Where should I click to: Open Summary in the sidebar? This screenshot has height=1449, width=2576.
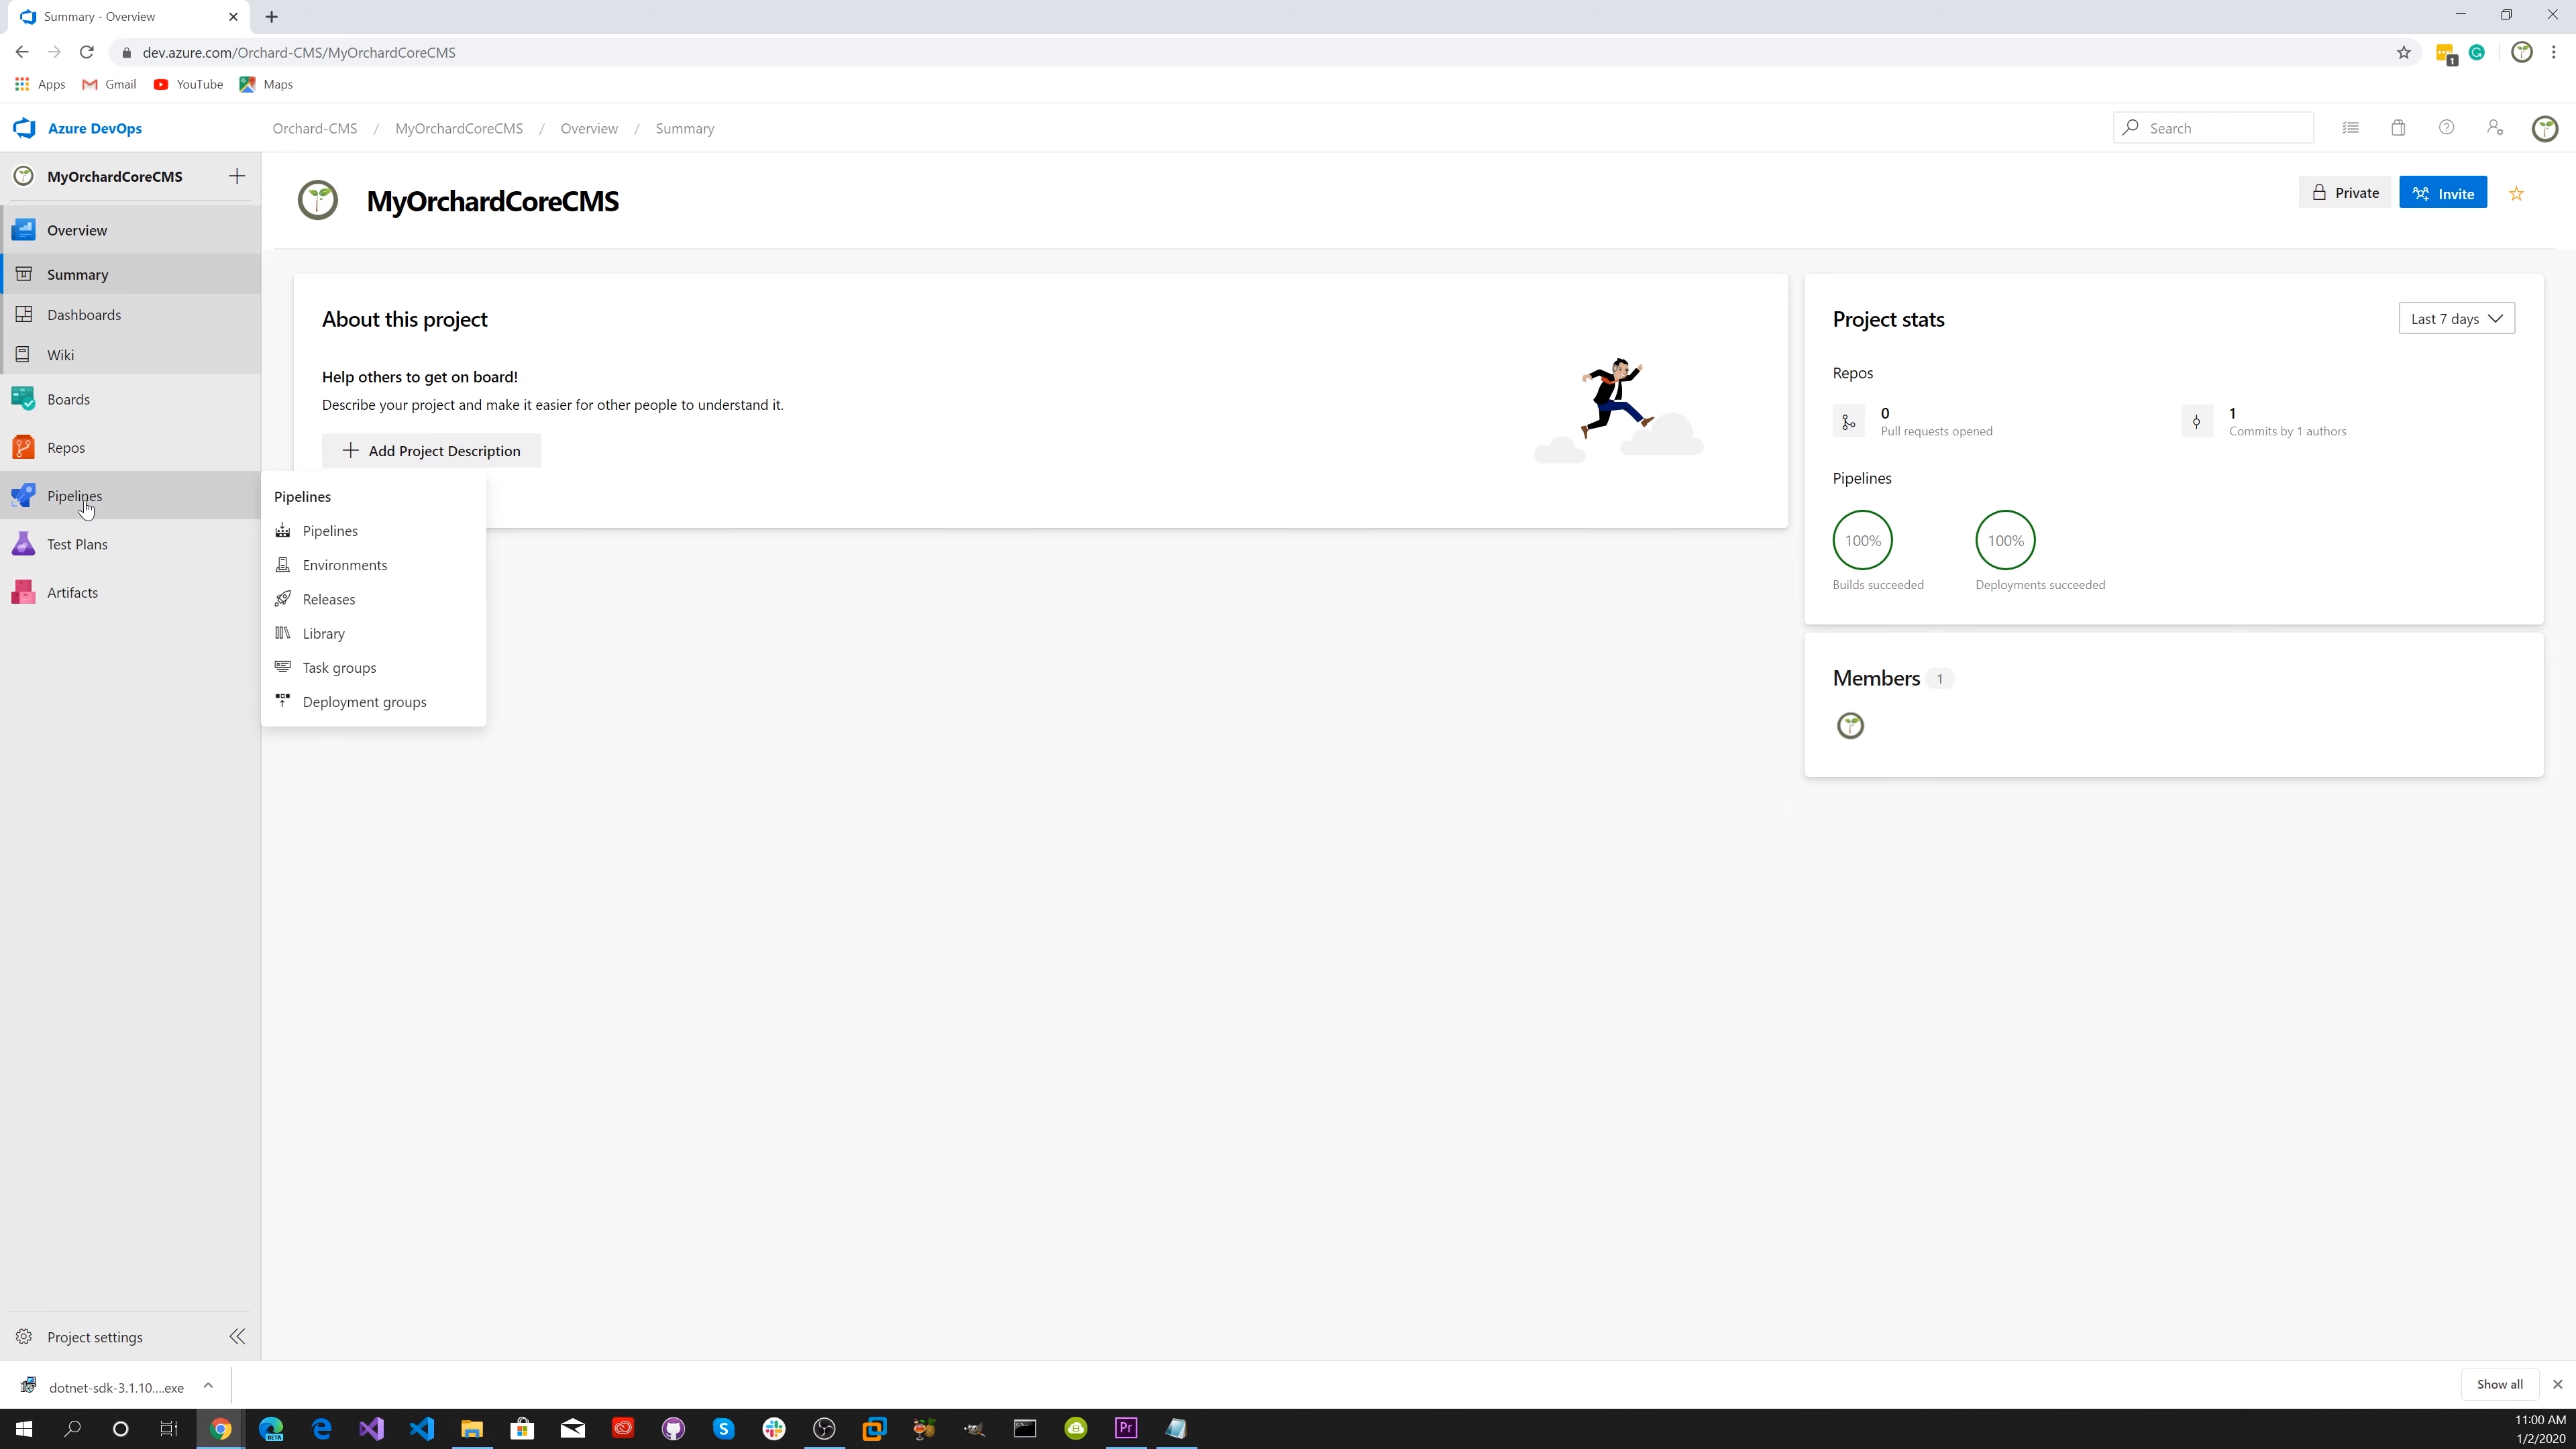tap(130, 274)
